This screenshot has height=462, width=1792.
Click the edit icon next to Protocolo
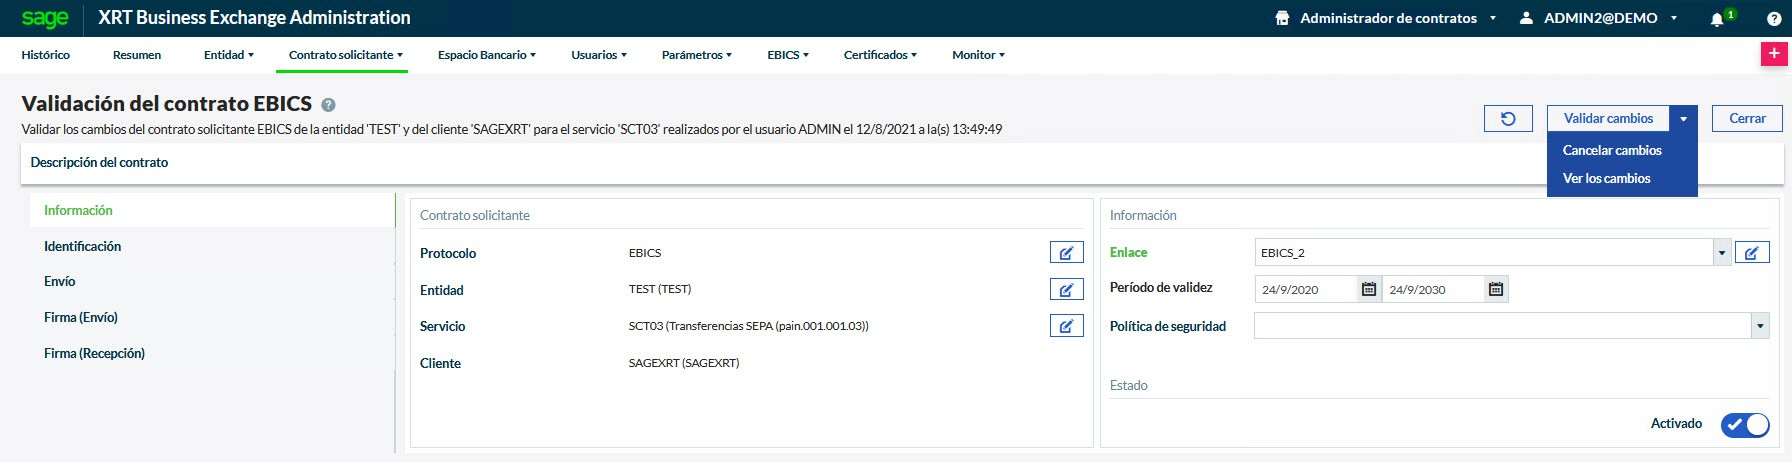click(x=1066, y=253)
